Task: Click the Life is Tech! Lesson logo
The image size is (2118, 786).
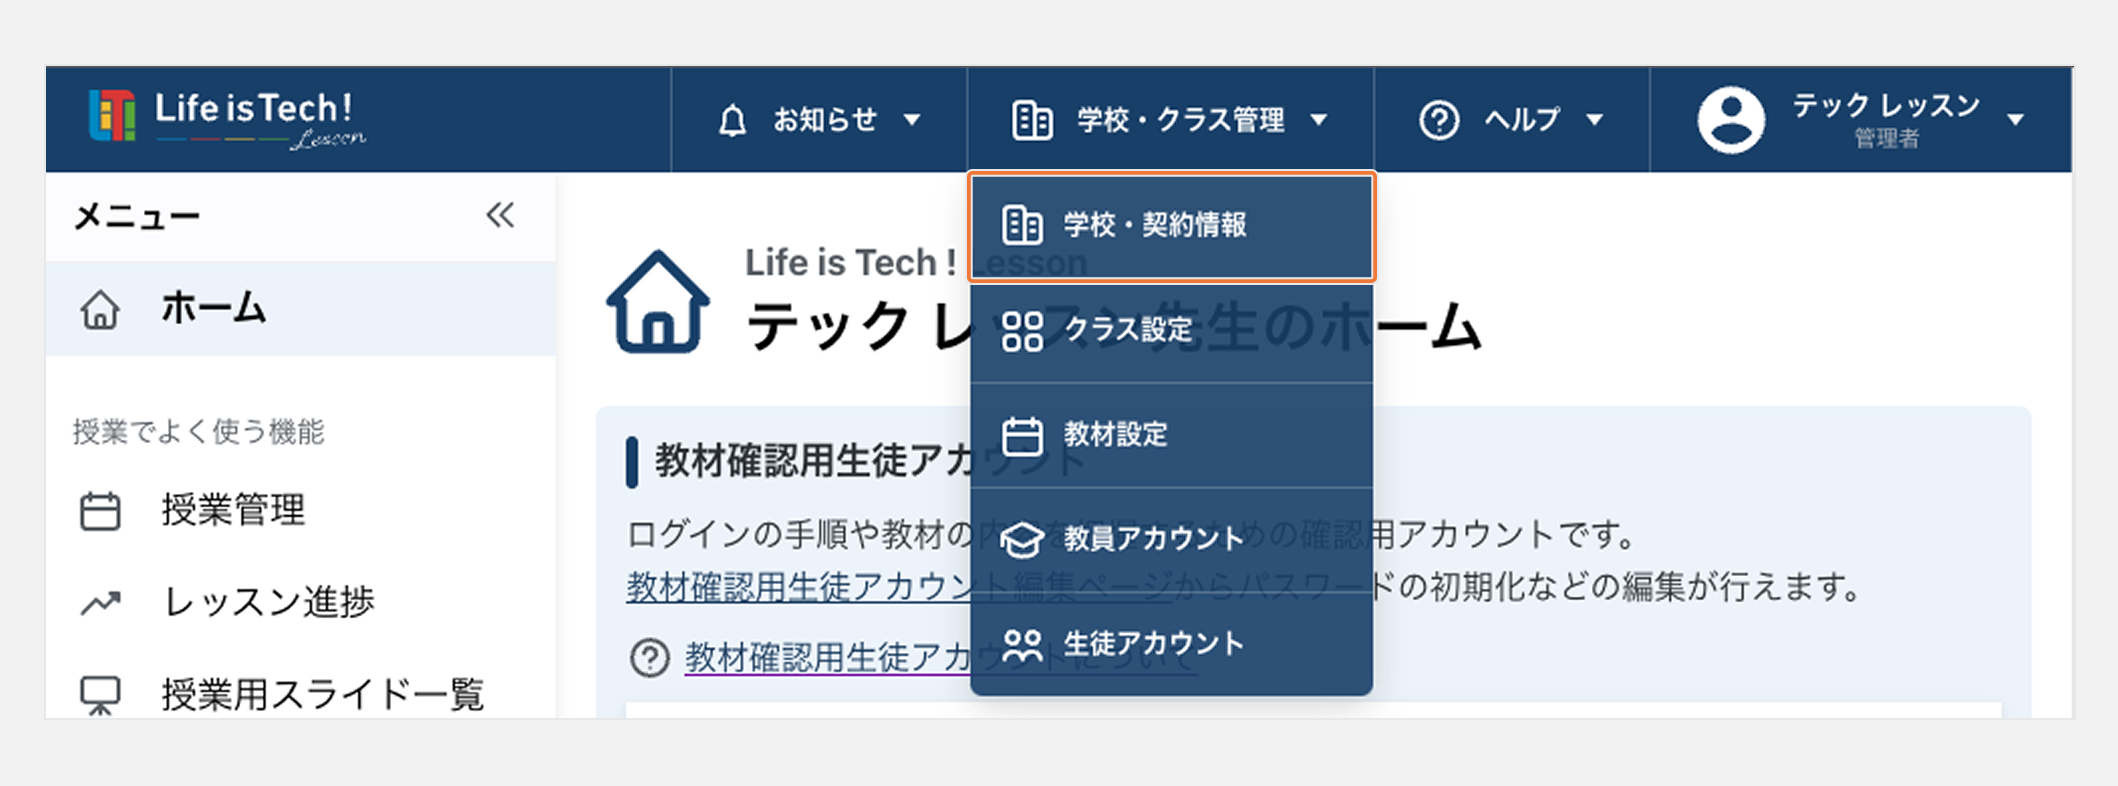Action: point(227,120)
